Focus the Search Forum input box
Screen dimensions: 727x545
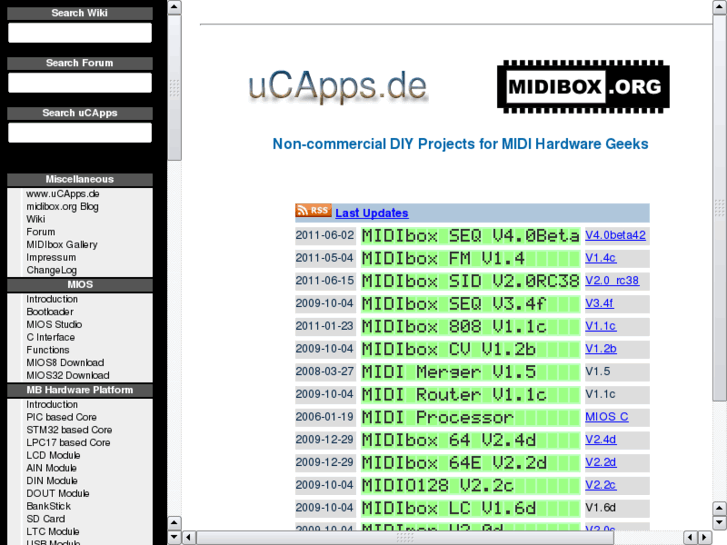pyautogui.click(x=80, y=83)
